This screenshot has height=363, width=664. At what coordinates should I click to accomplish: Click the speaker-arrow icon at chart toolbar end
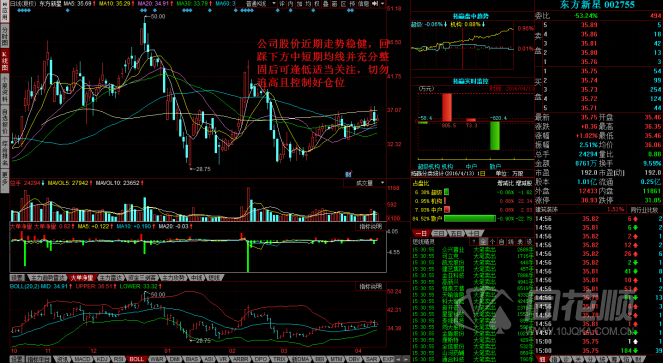pyautogui.click(x=375, y=3)
